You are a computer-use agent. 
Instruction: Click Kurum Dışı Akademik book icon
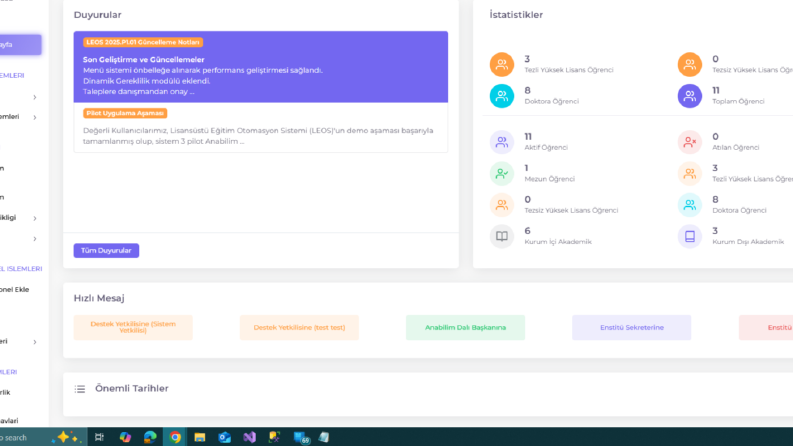pyautogui.click(x=689, y=236)
